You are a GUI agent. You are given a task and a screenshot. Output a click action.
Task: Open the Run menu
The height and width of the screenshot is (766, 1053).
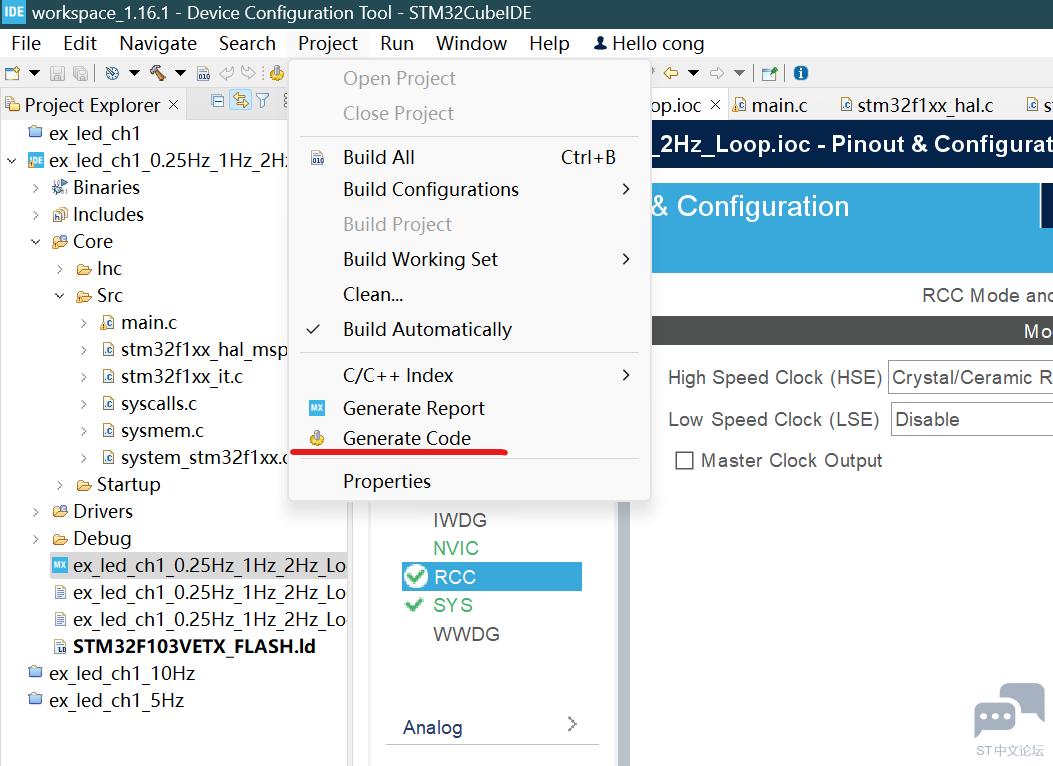pos(397,44)
